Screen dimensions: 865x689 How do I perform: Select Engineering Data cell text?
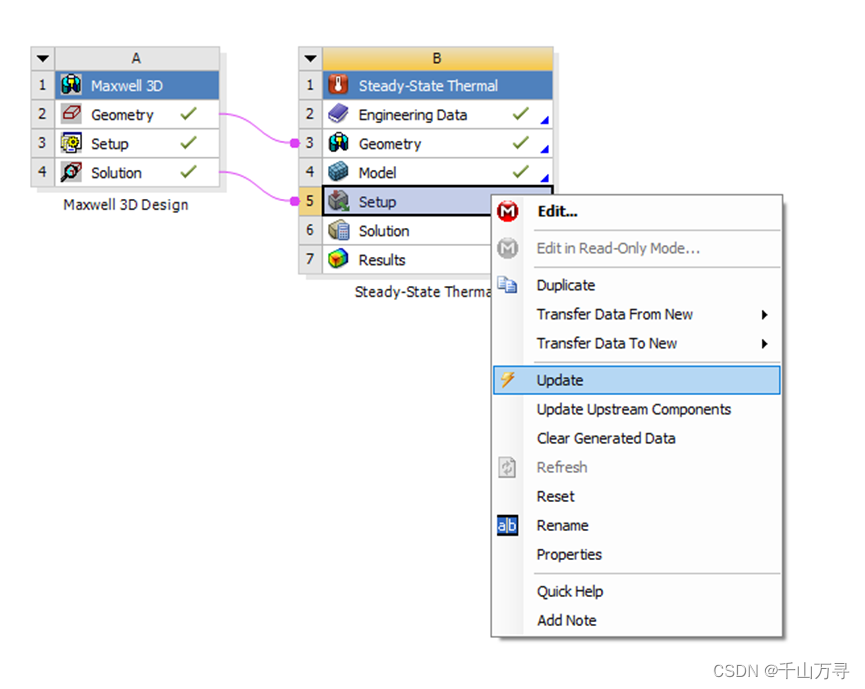[413, 115]
